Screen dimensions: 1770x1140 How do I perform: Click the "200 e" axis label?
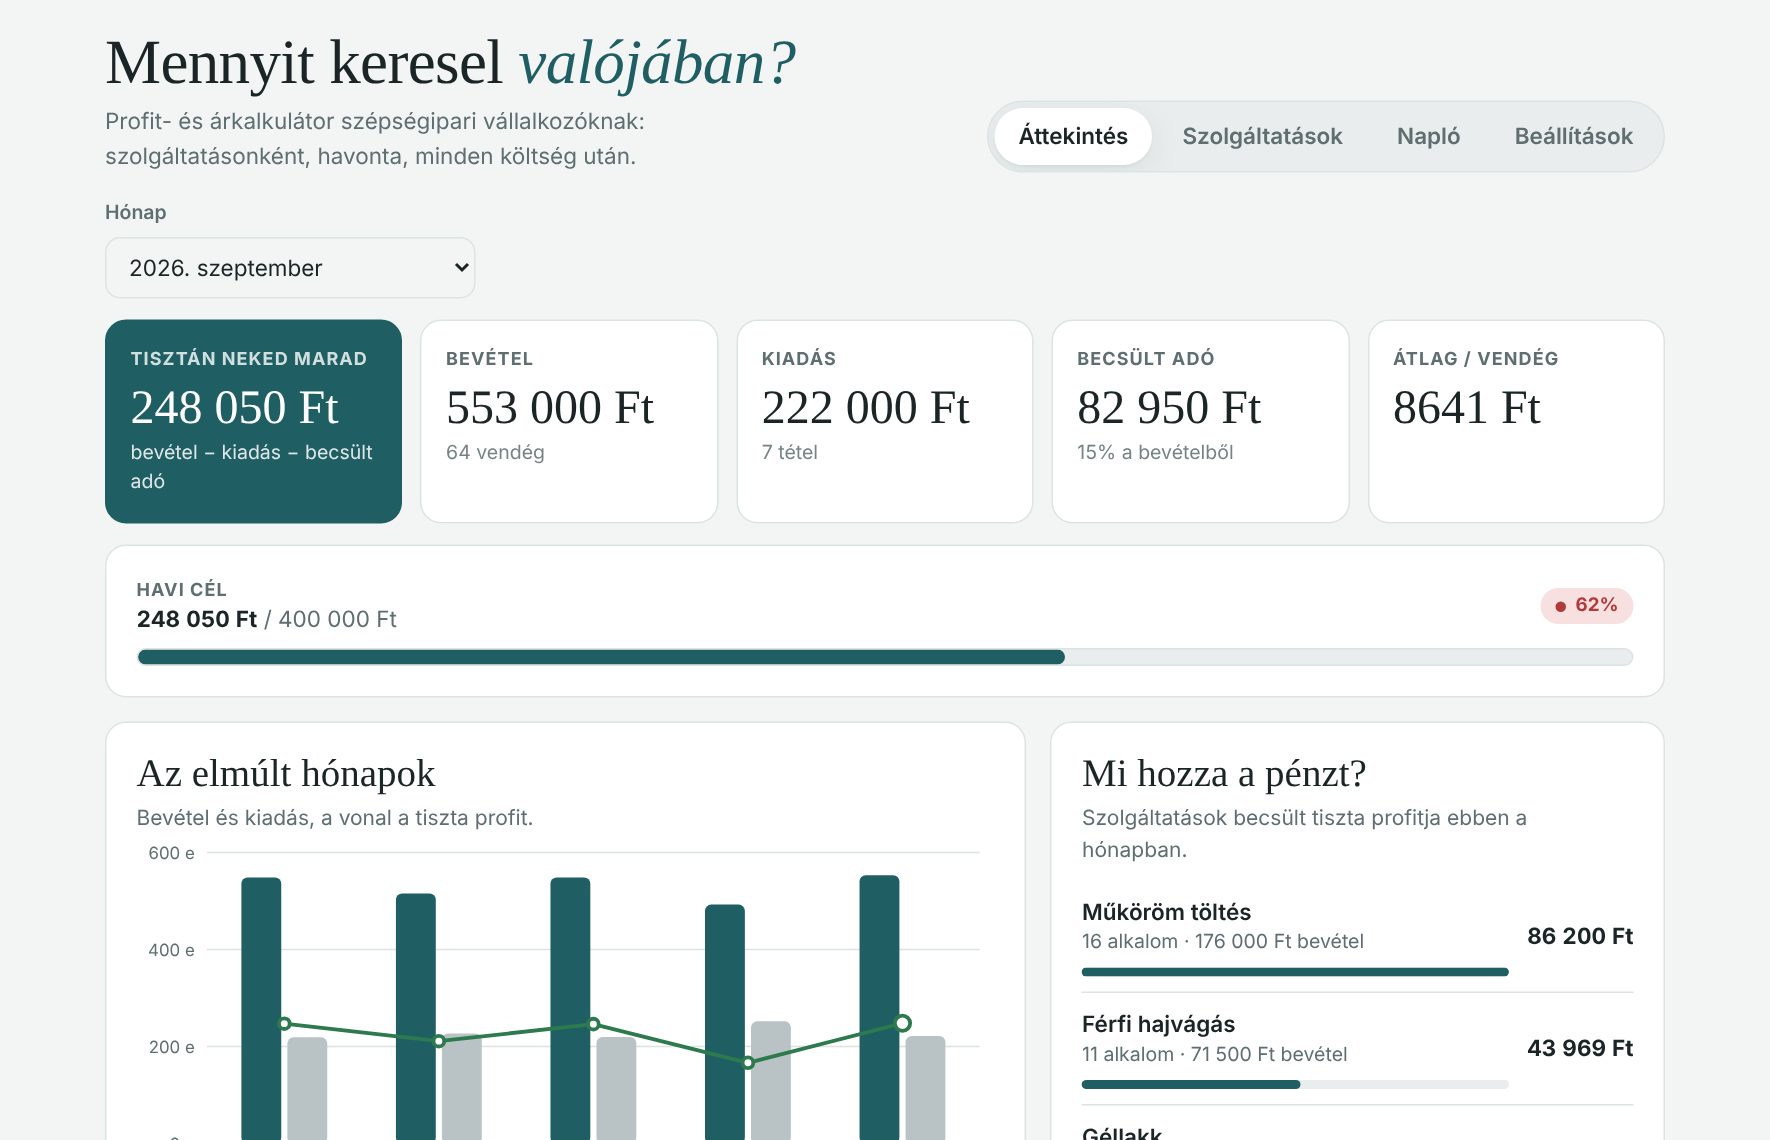click(171, 1047)
